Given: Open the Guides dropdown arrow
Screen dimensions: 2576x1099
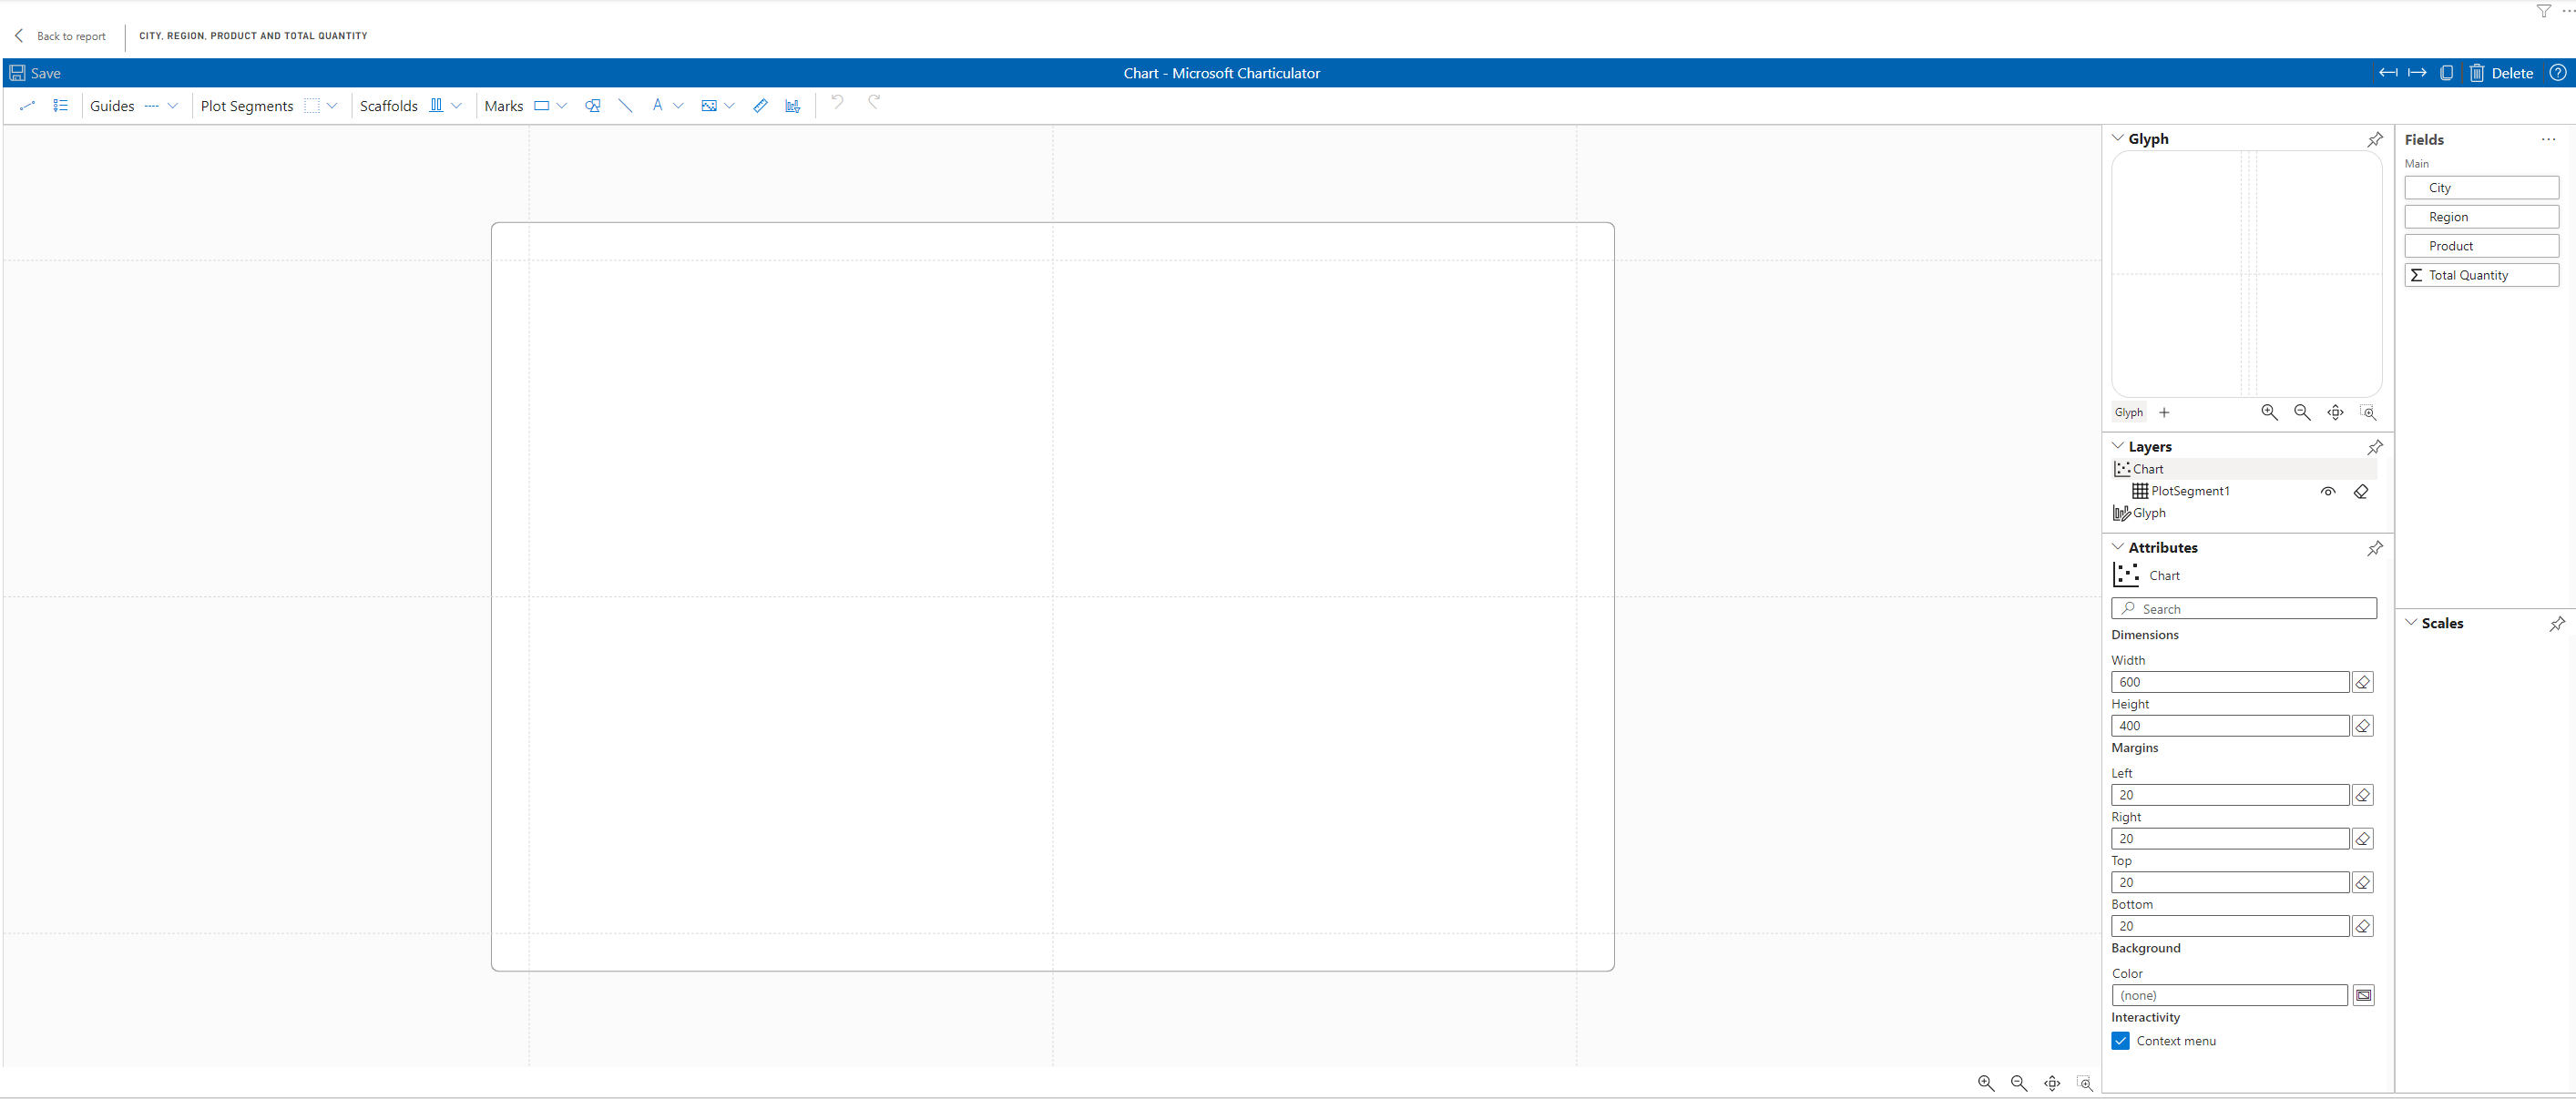Looking at the screenshot, I should point(173,105).
